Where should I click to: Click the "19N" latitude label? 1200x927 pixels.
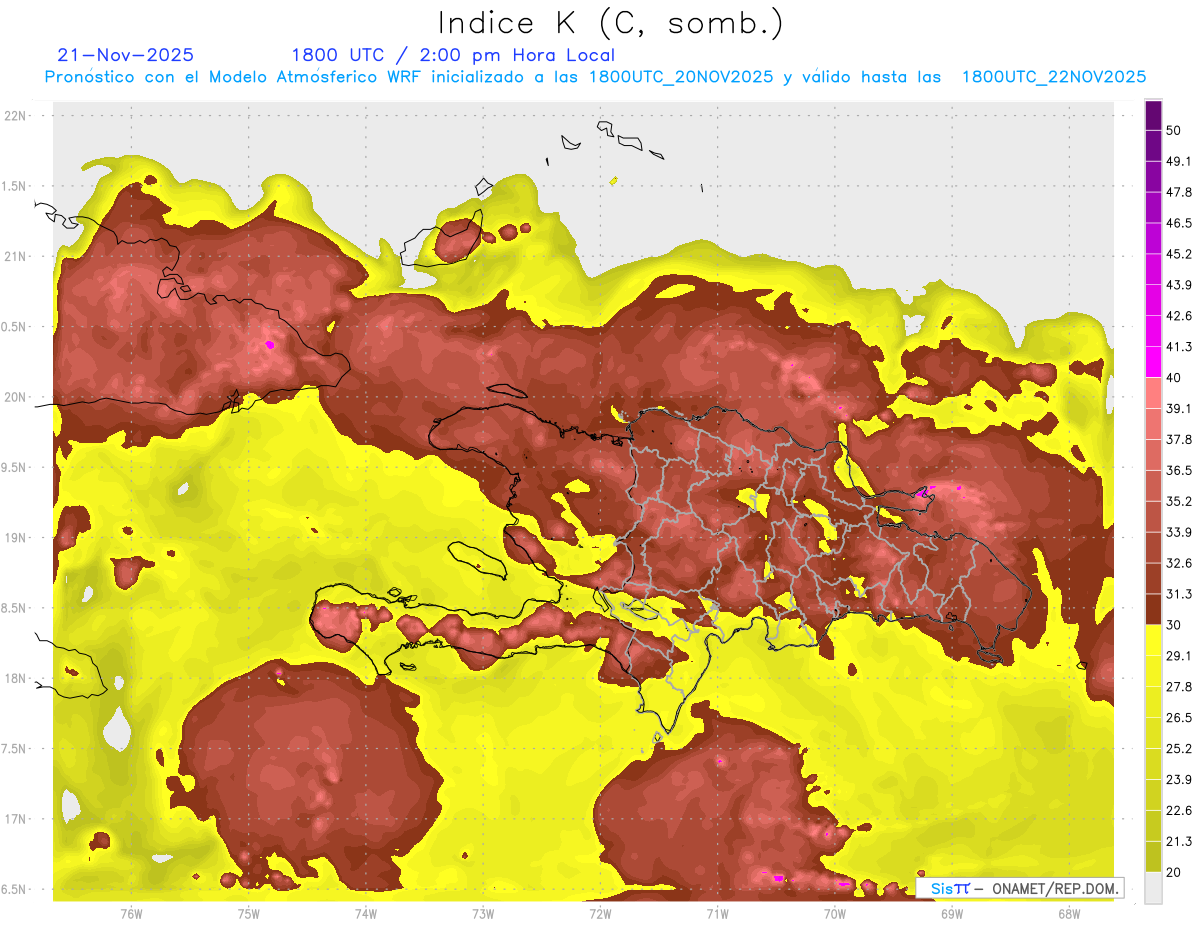[17, 537]
